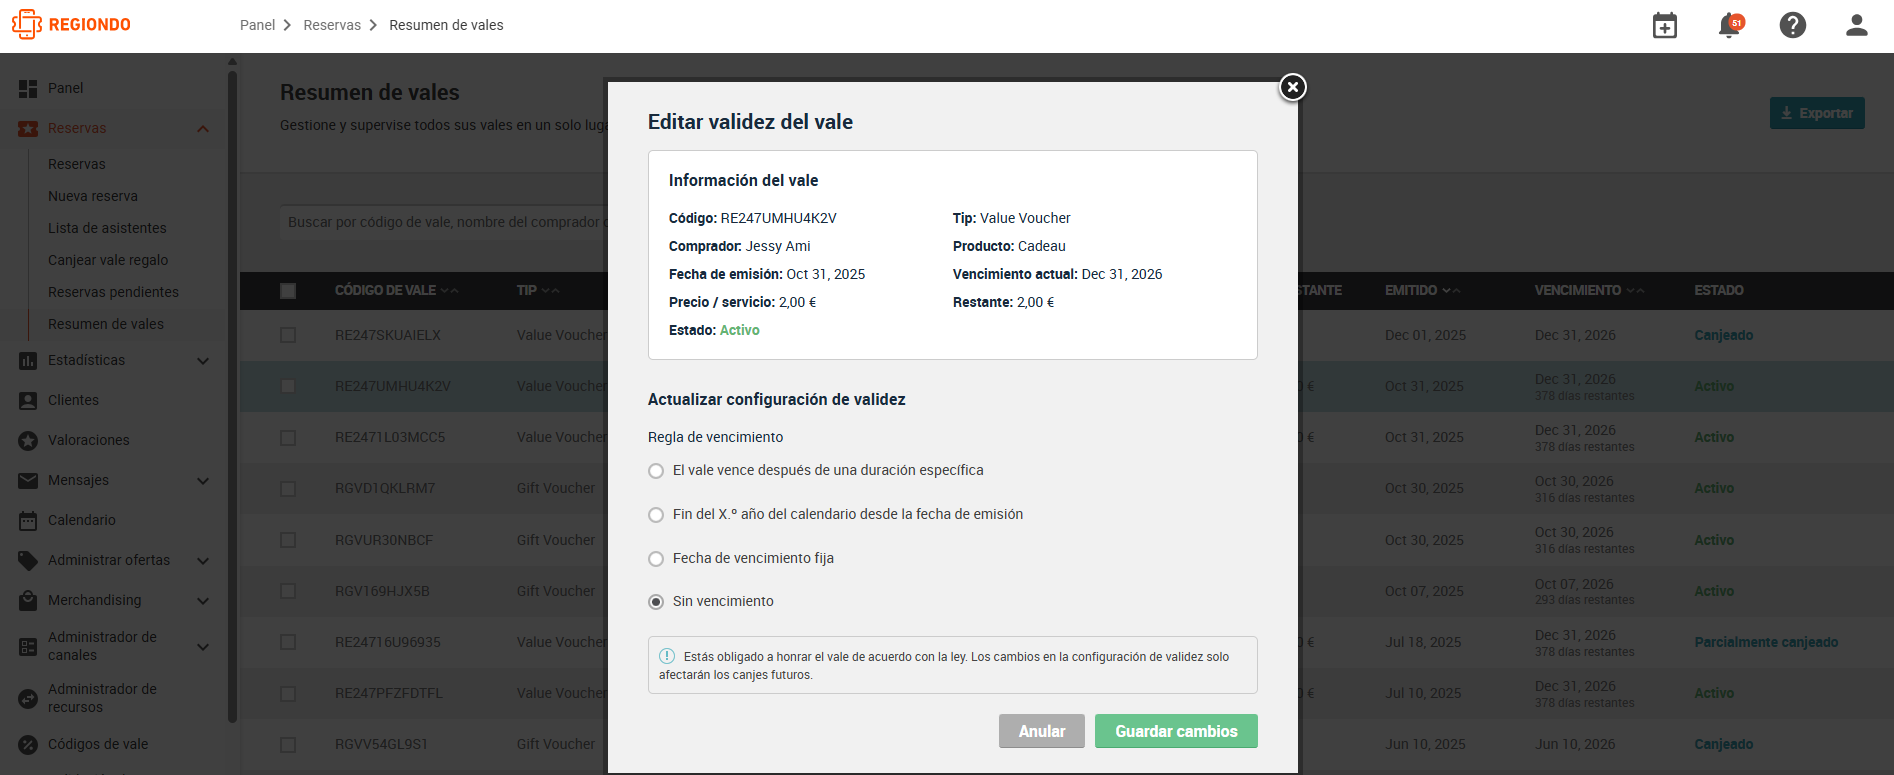Open the user account profile icon

1857,25
